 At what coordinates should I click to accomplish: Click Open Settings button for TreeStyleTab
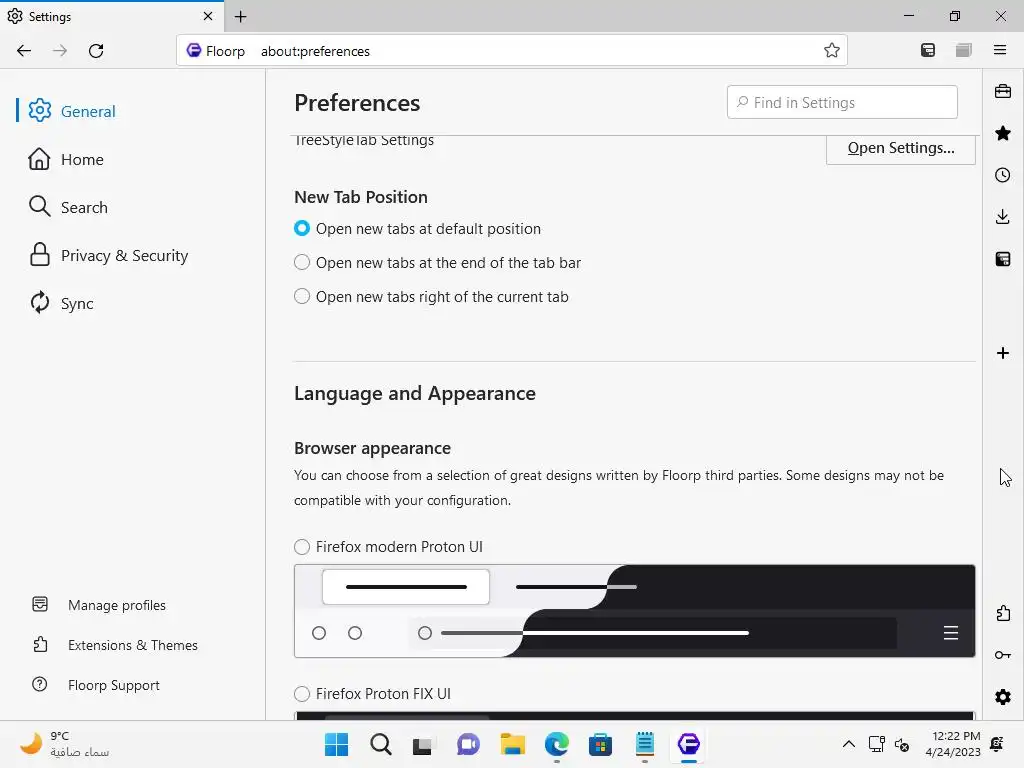[901, 148]
